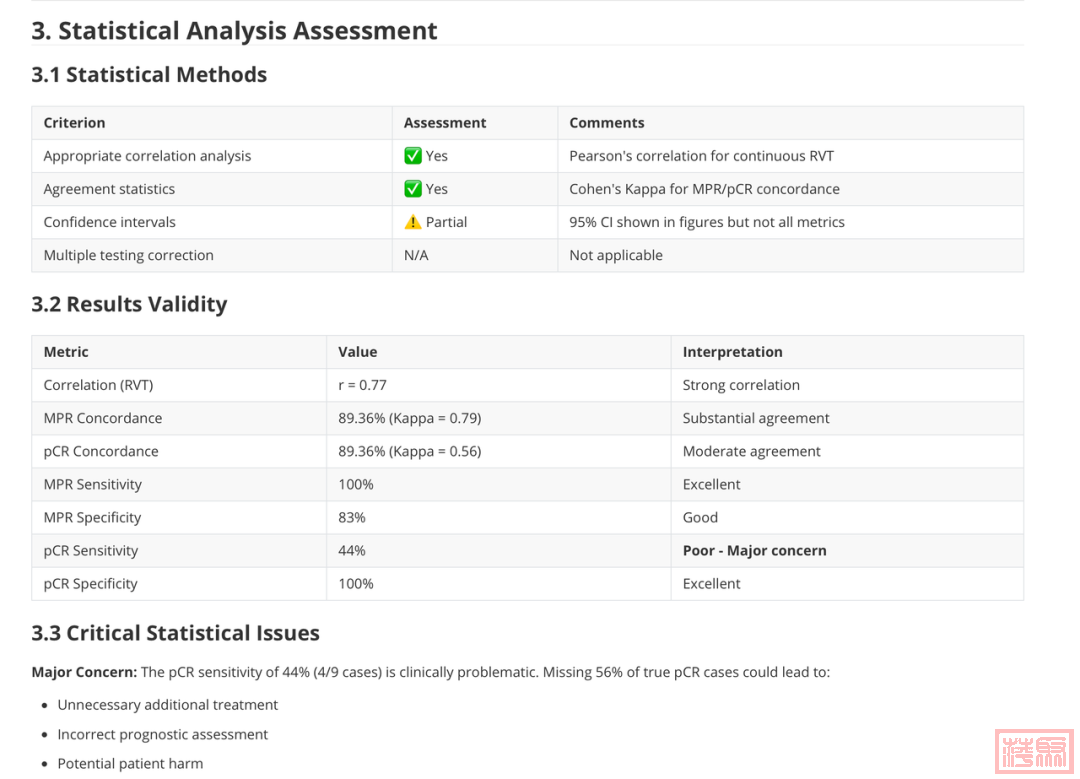
Task: Select the Interpretation column header
Action: point(732,352)
